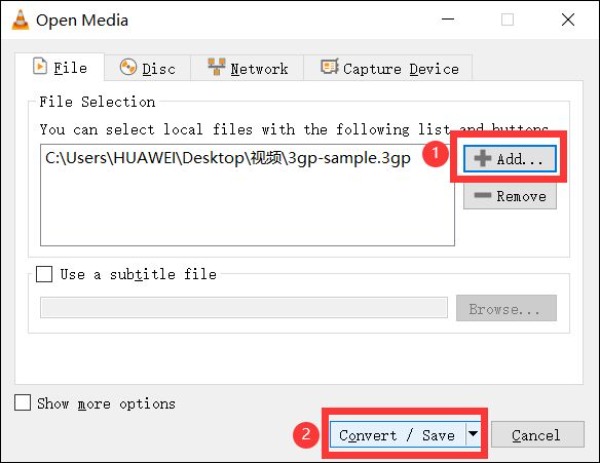
Task: Click the disc icon on Disc tab
Action: point(128,67)
